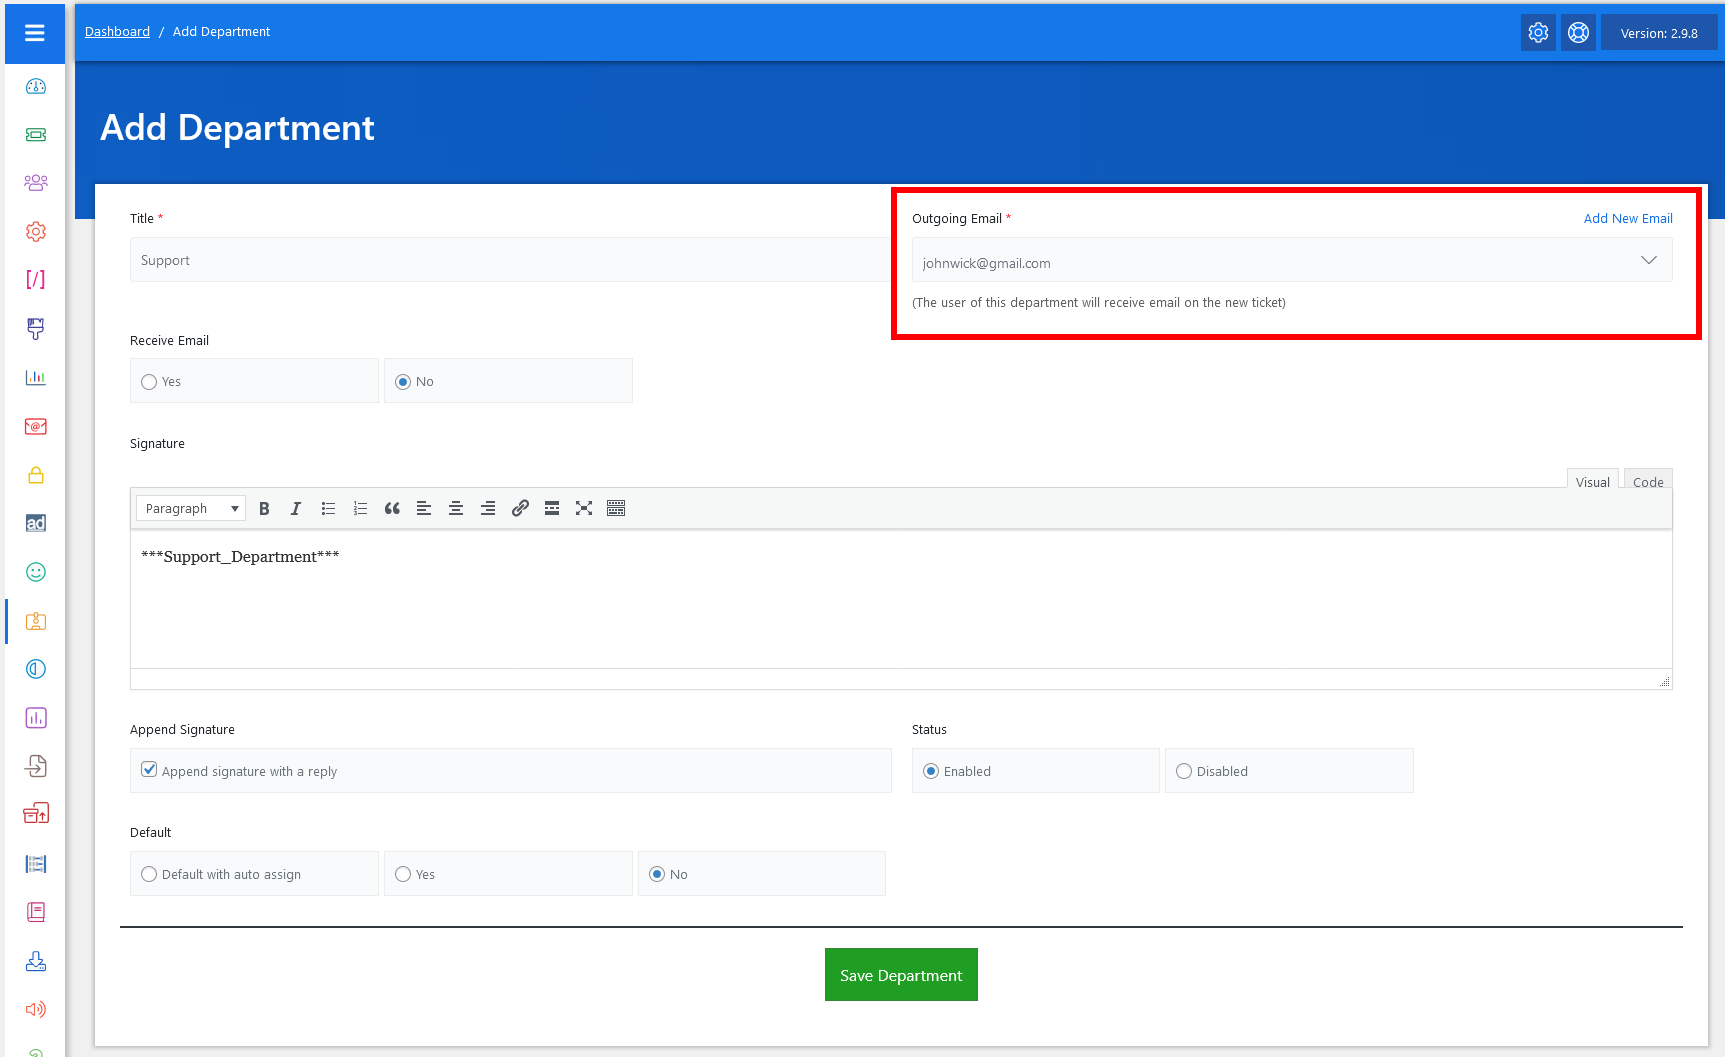The image size is (1725, 1057).
Task: Click the hamburger menu icon
Action: pos(35,33)
